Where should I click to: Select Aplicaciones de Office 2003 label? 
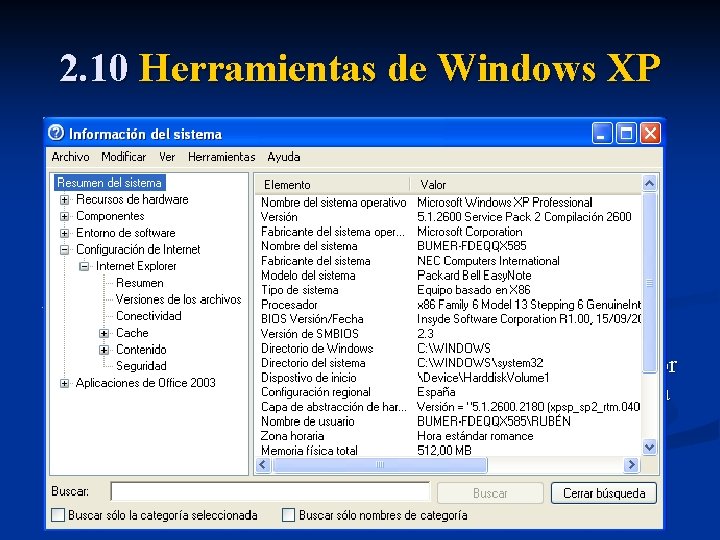point(146,383)
